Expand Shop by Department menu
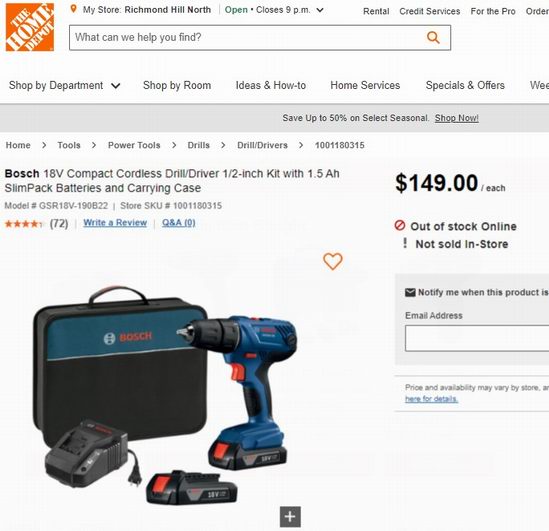Screen dimensions: 549x531 tap(65, 85)
